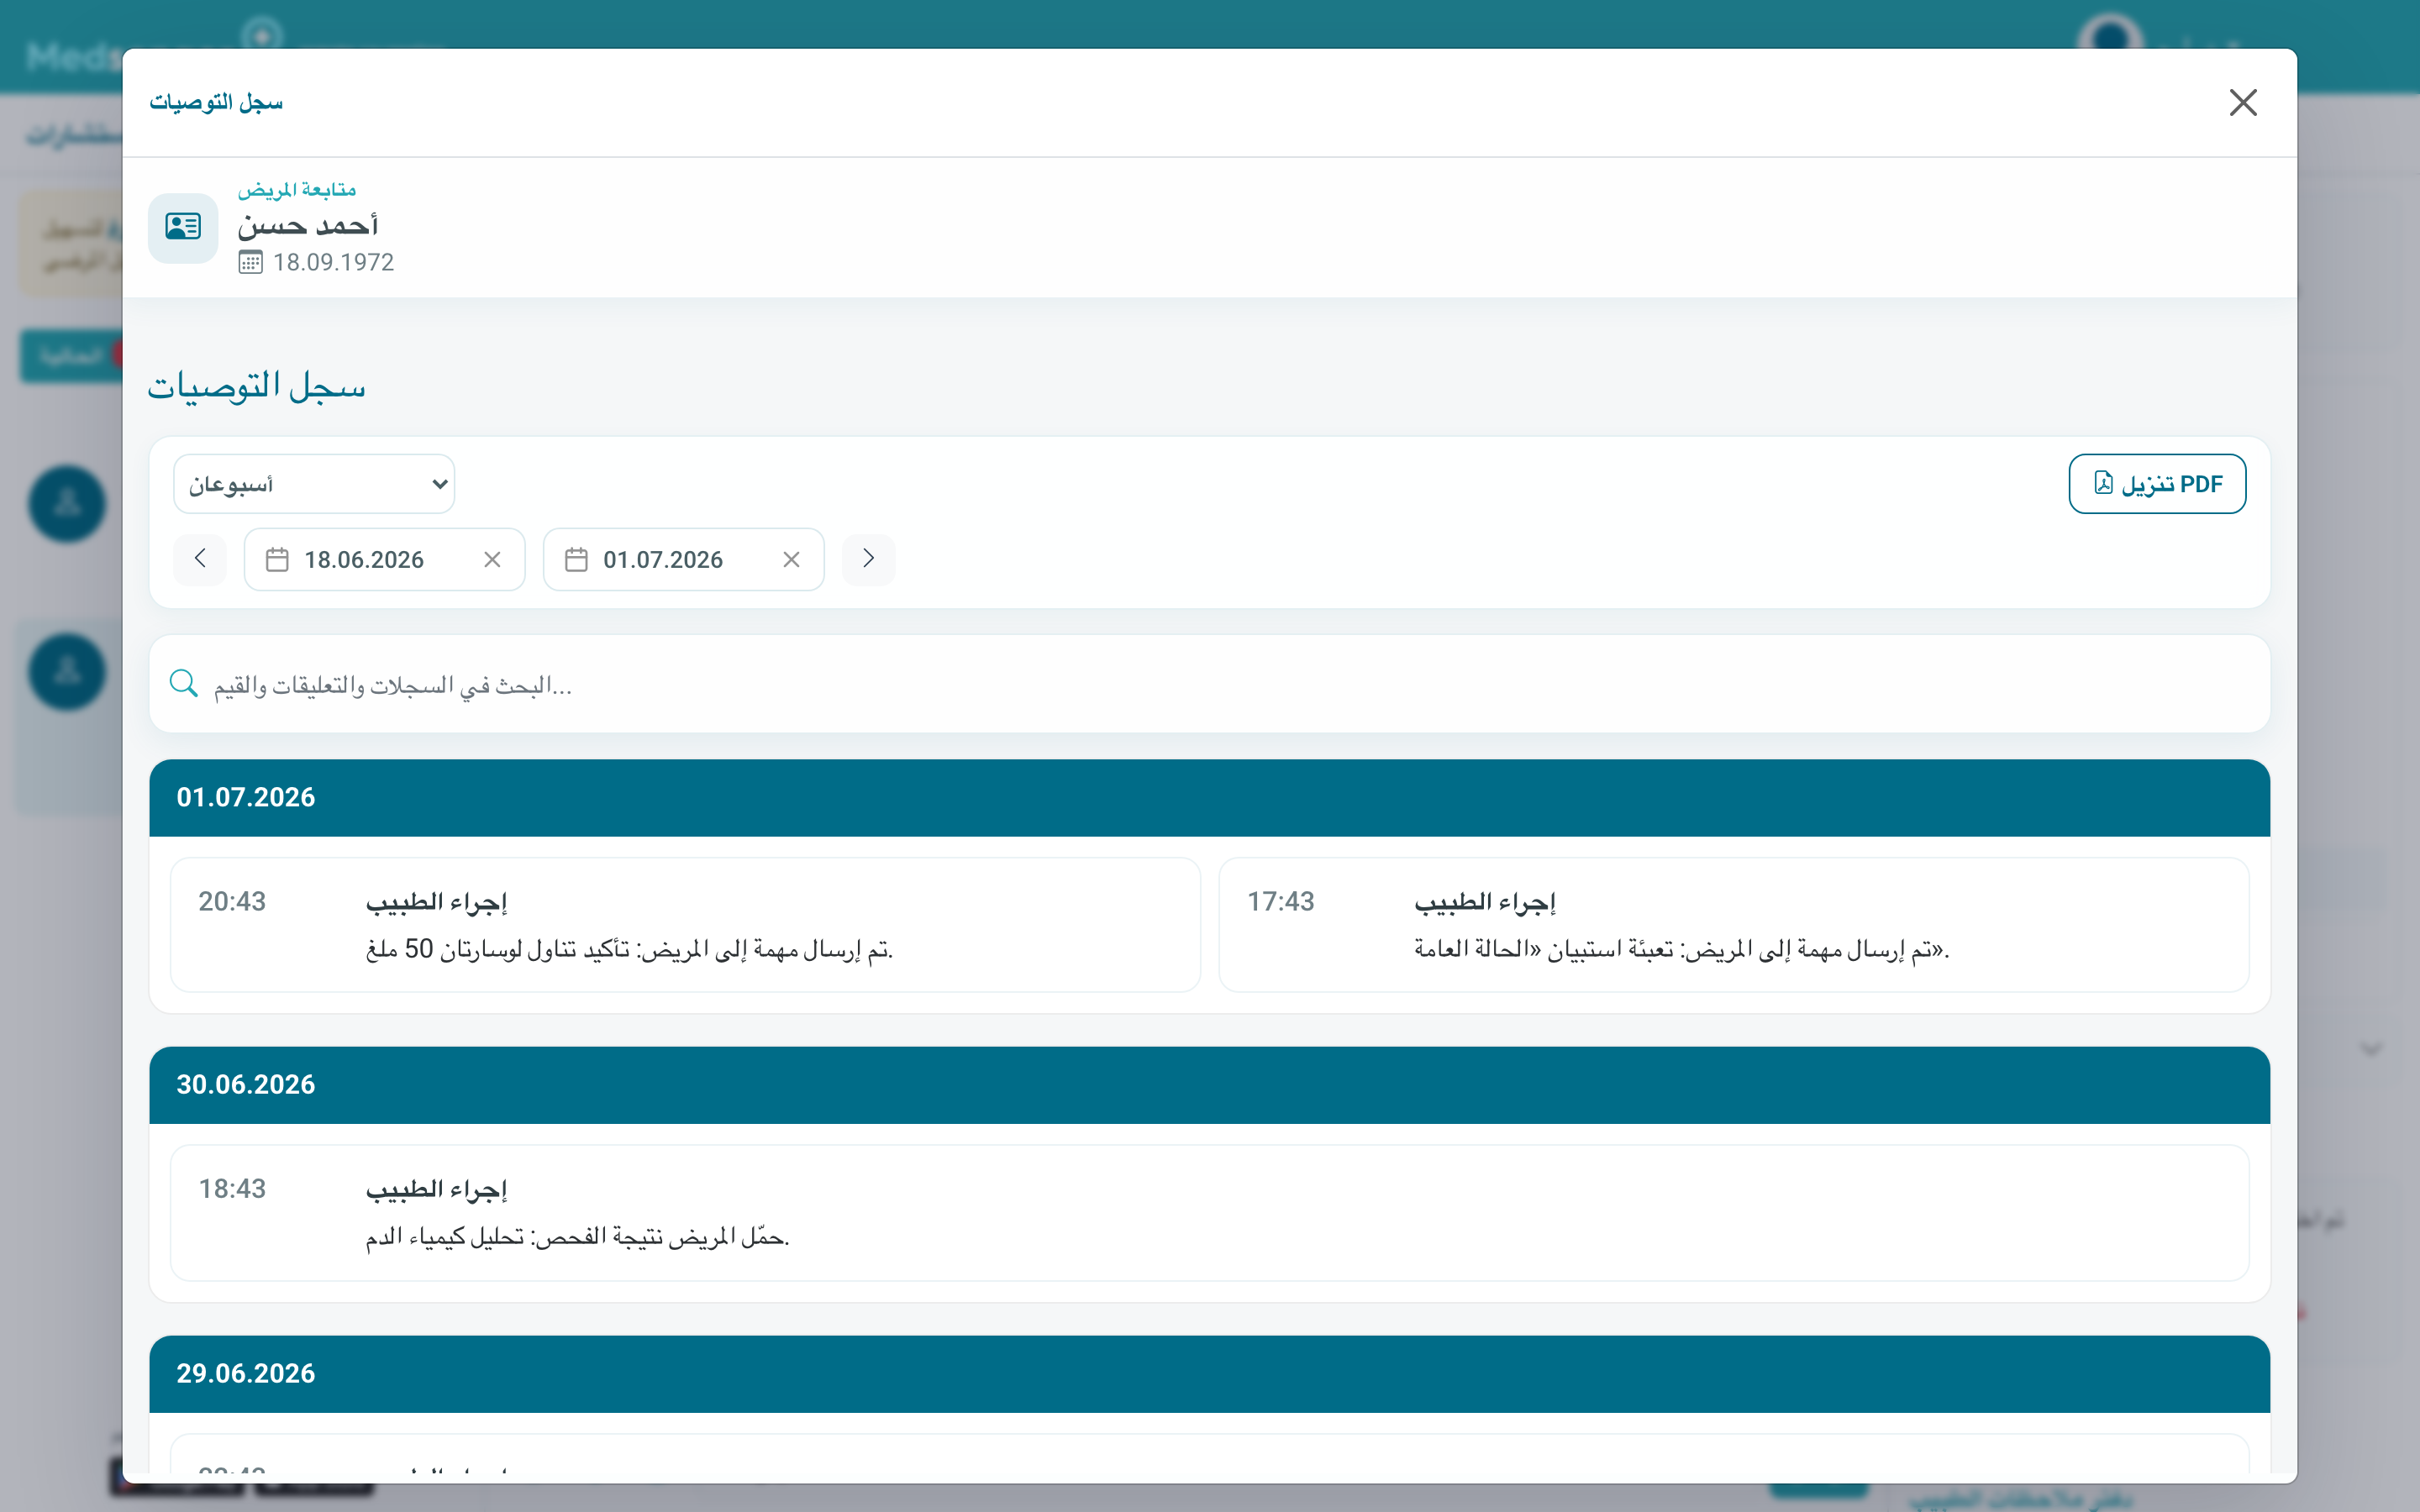The height and width of the screenshot is (1512, 2420).
Task: Download the log as PDF
Action: [2157, 484]
